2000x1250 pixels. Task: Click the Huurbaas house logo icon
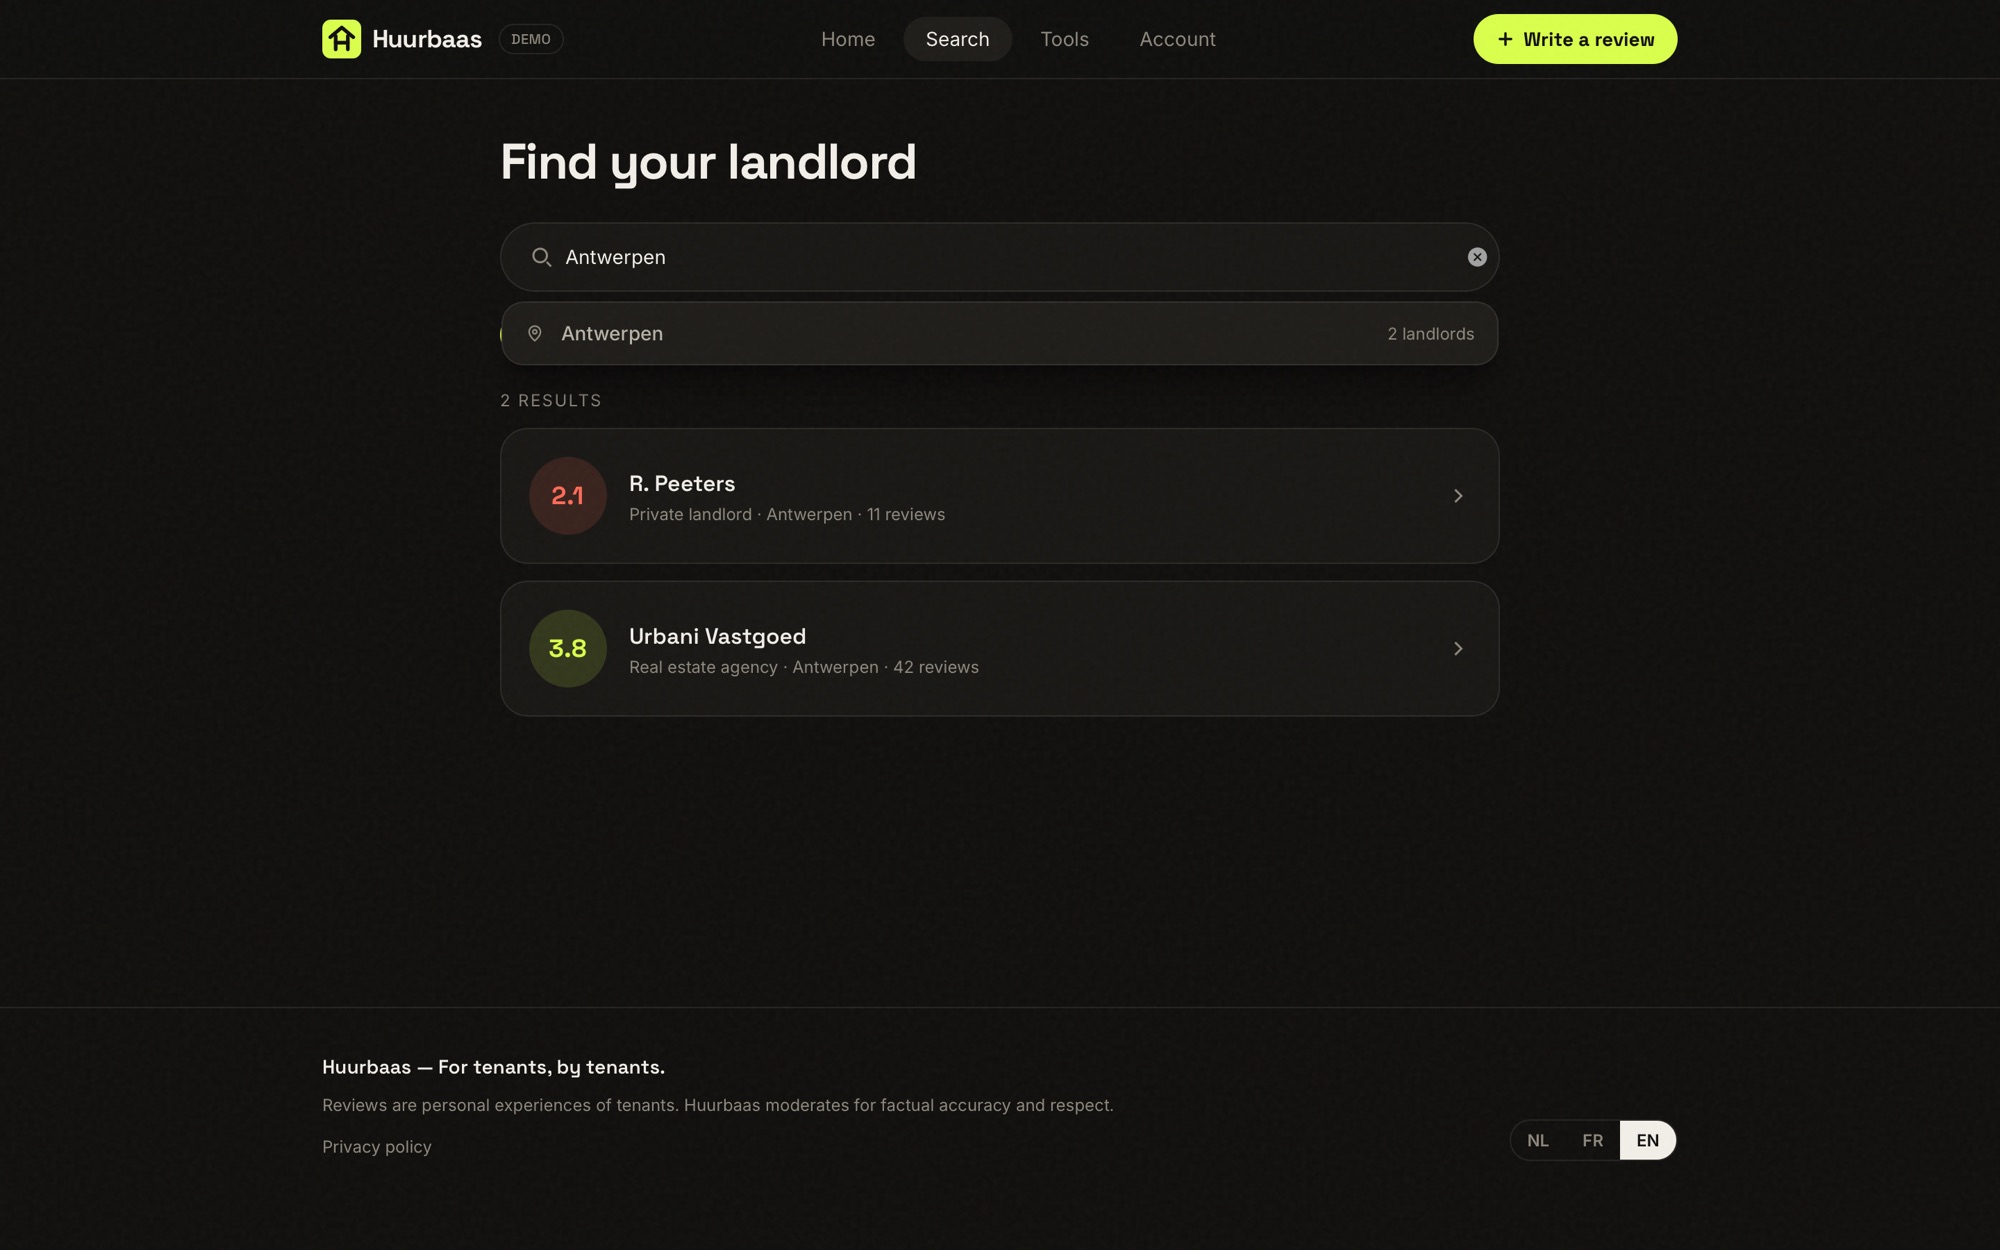pos(341,39)
